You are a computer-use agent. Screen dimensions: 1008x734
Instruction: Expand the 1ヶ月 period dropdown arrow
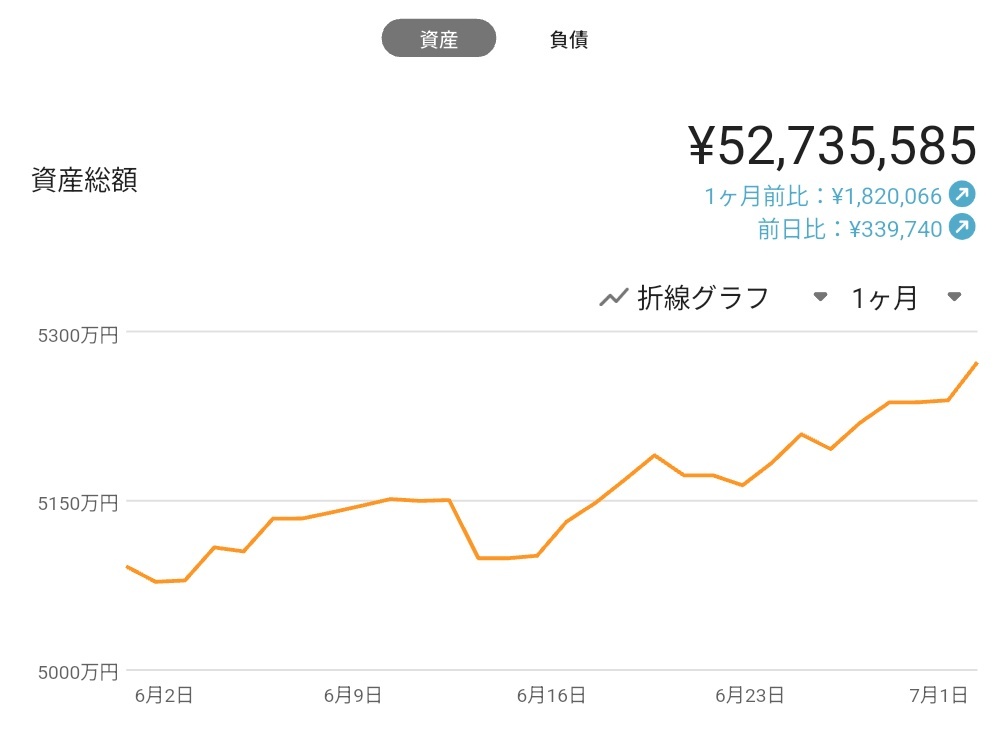(954, 297)
